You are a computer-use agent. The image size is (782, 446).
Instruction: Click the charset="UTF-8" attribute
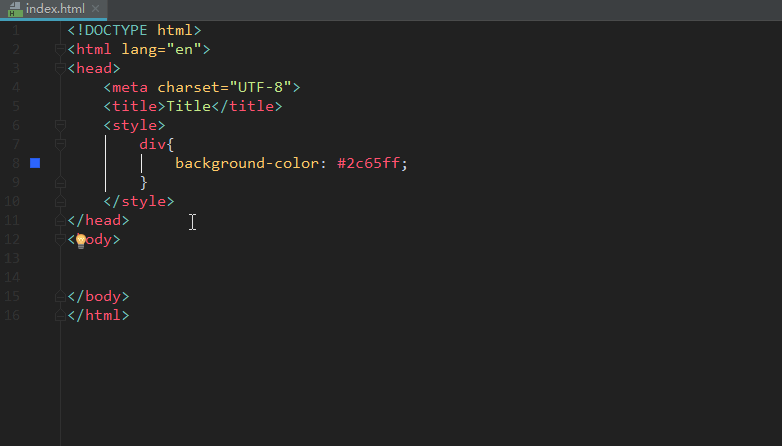click(224, 87)
